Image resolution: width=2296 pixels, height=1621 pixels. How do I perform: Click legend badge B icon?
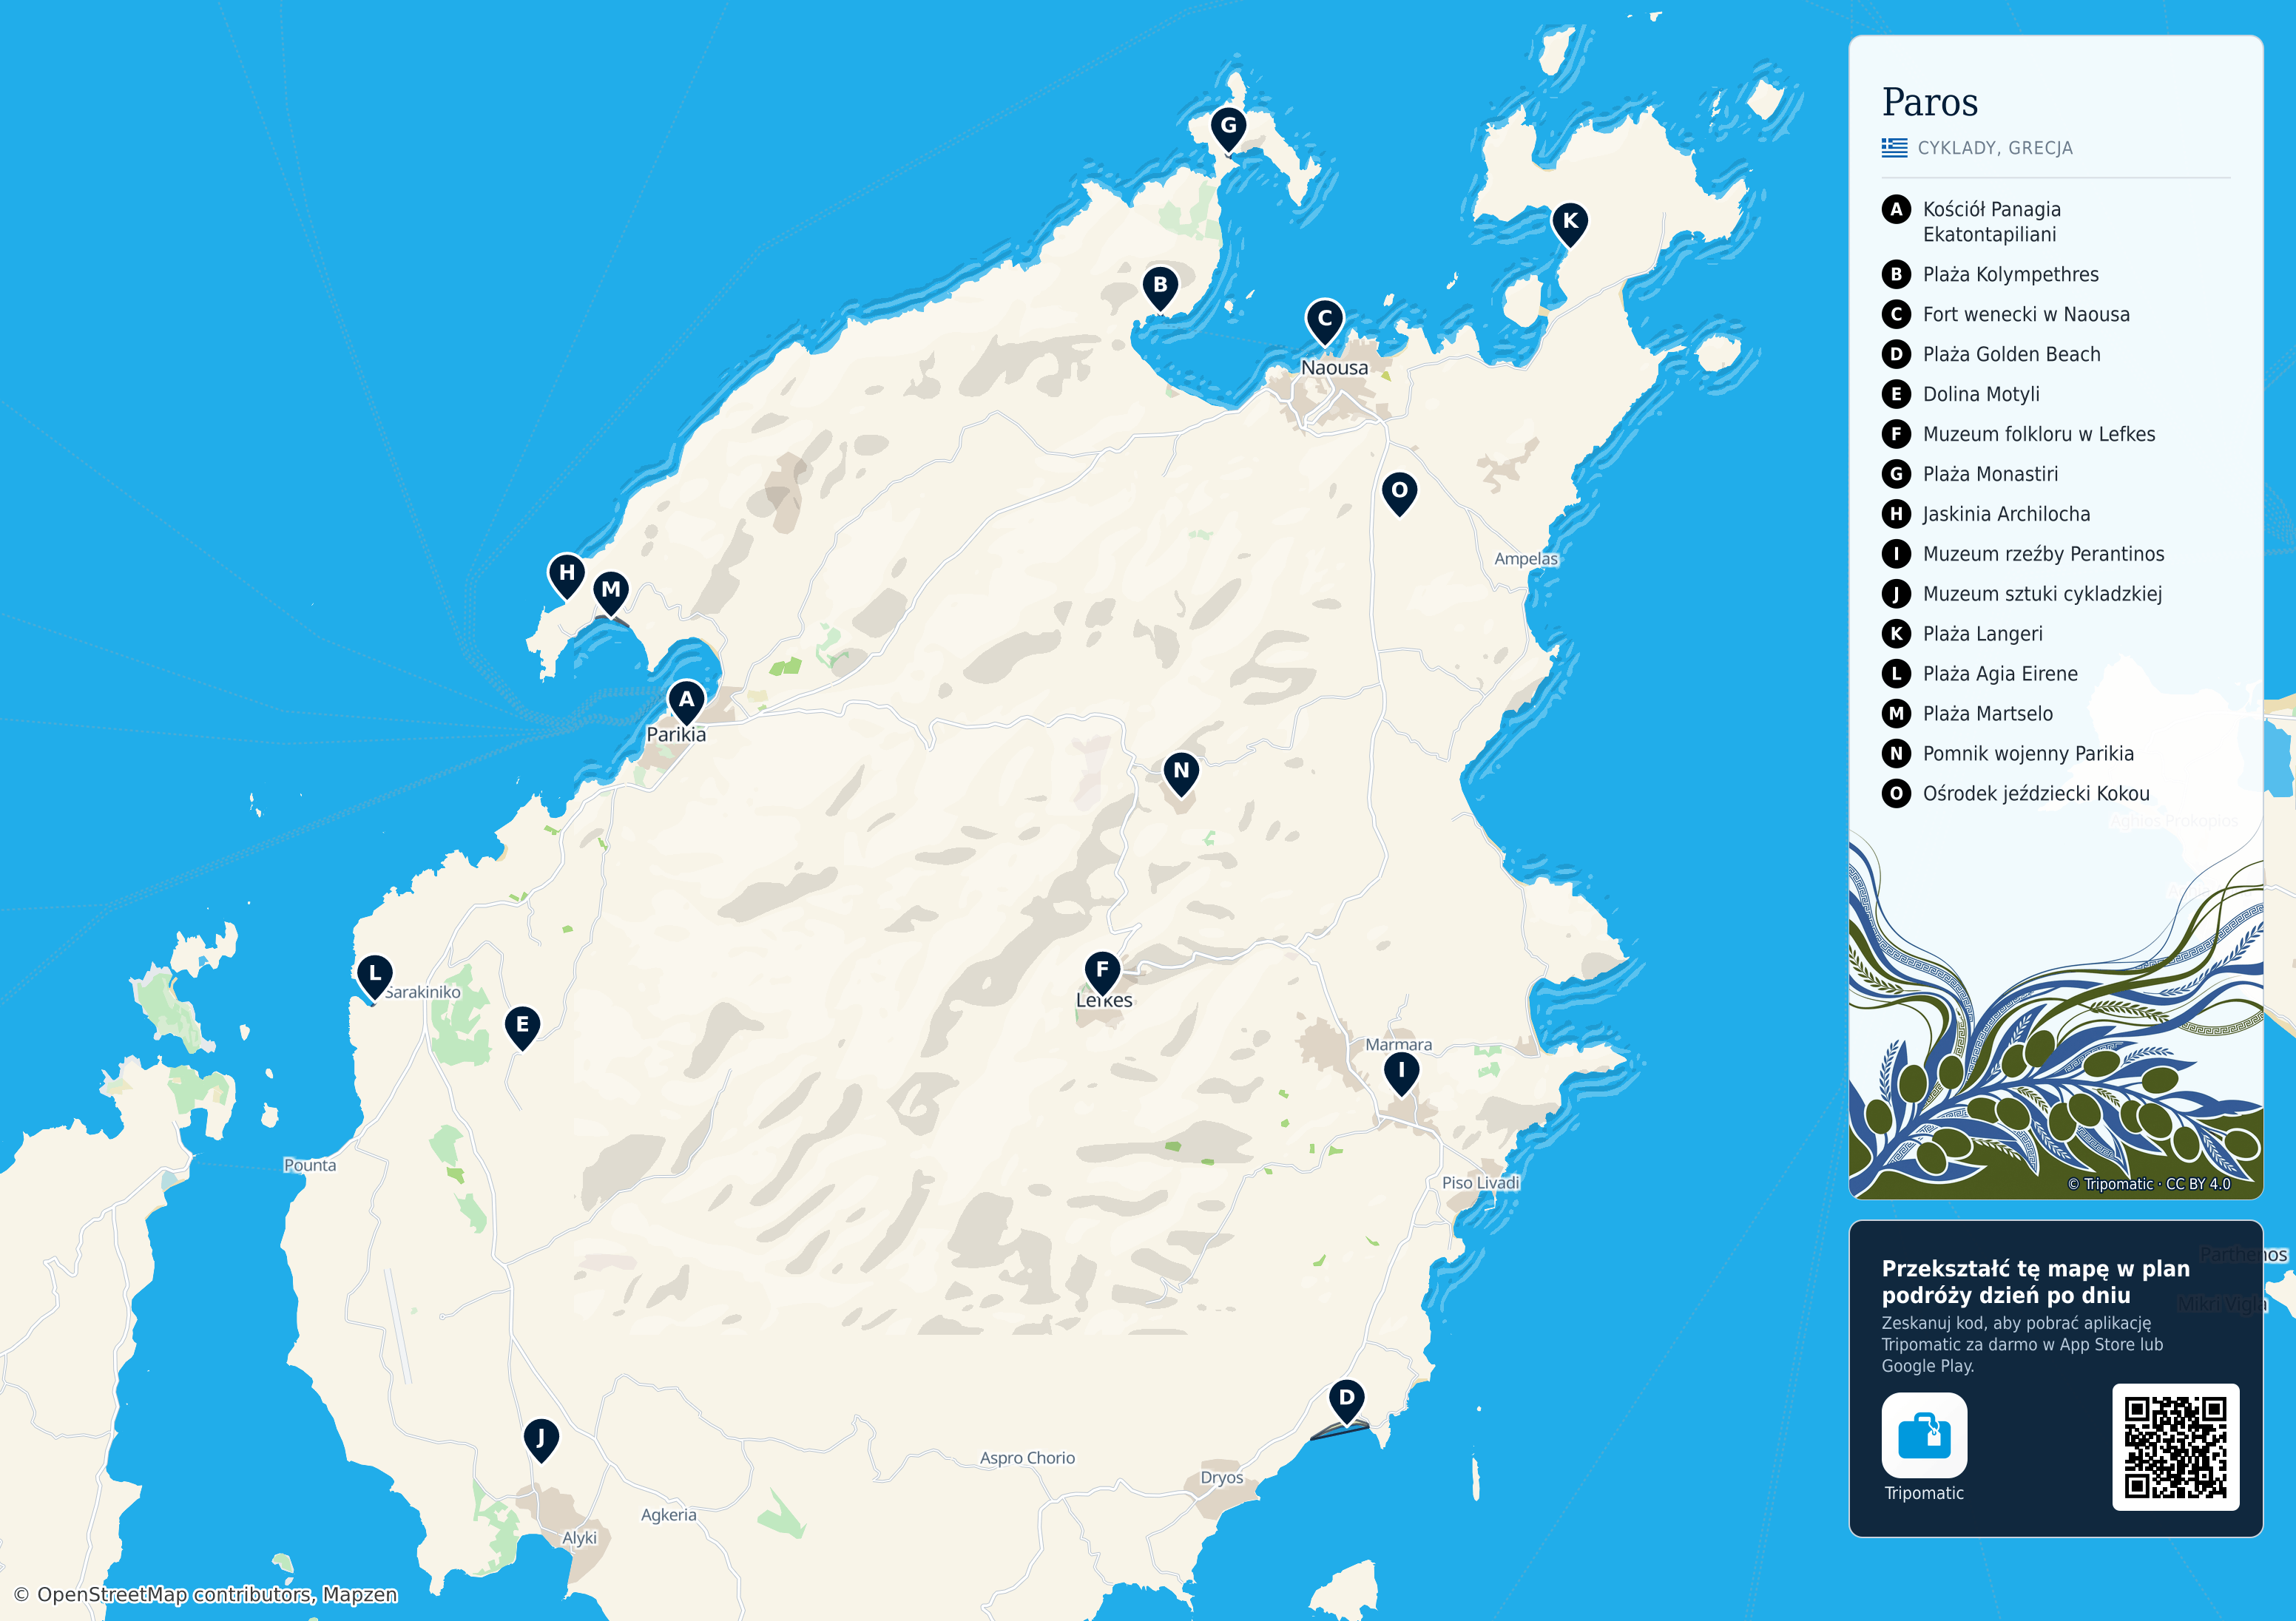[1896, 274]
